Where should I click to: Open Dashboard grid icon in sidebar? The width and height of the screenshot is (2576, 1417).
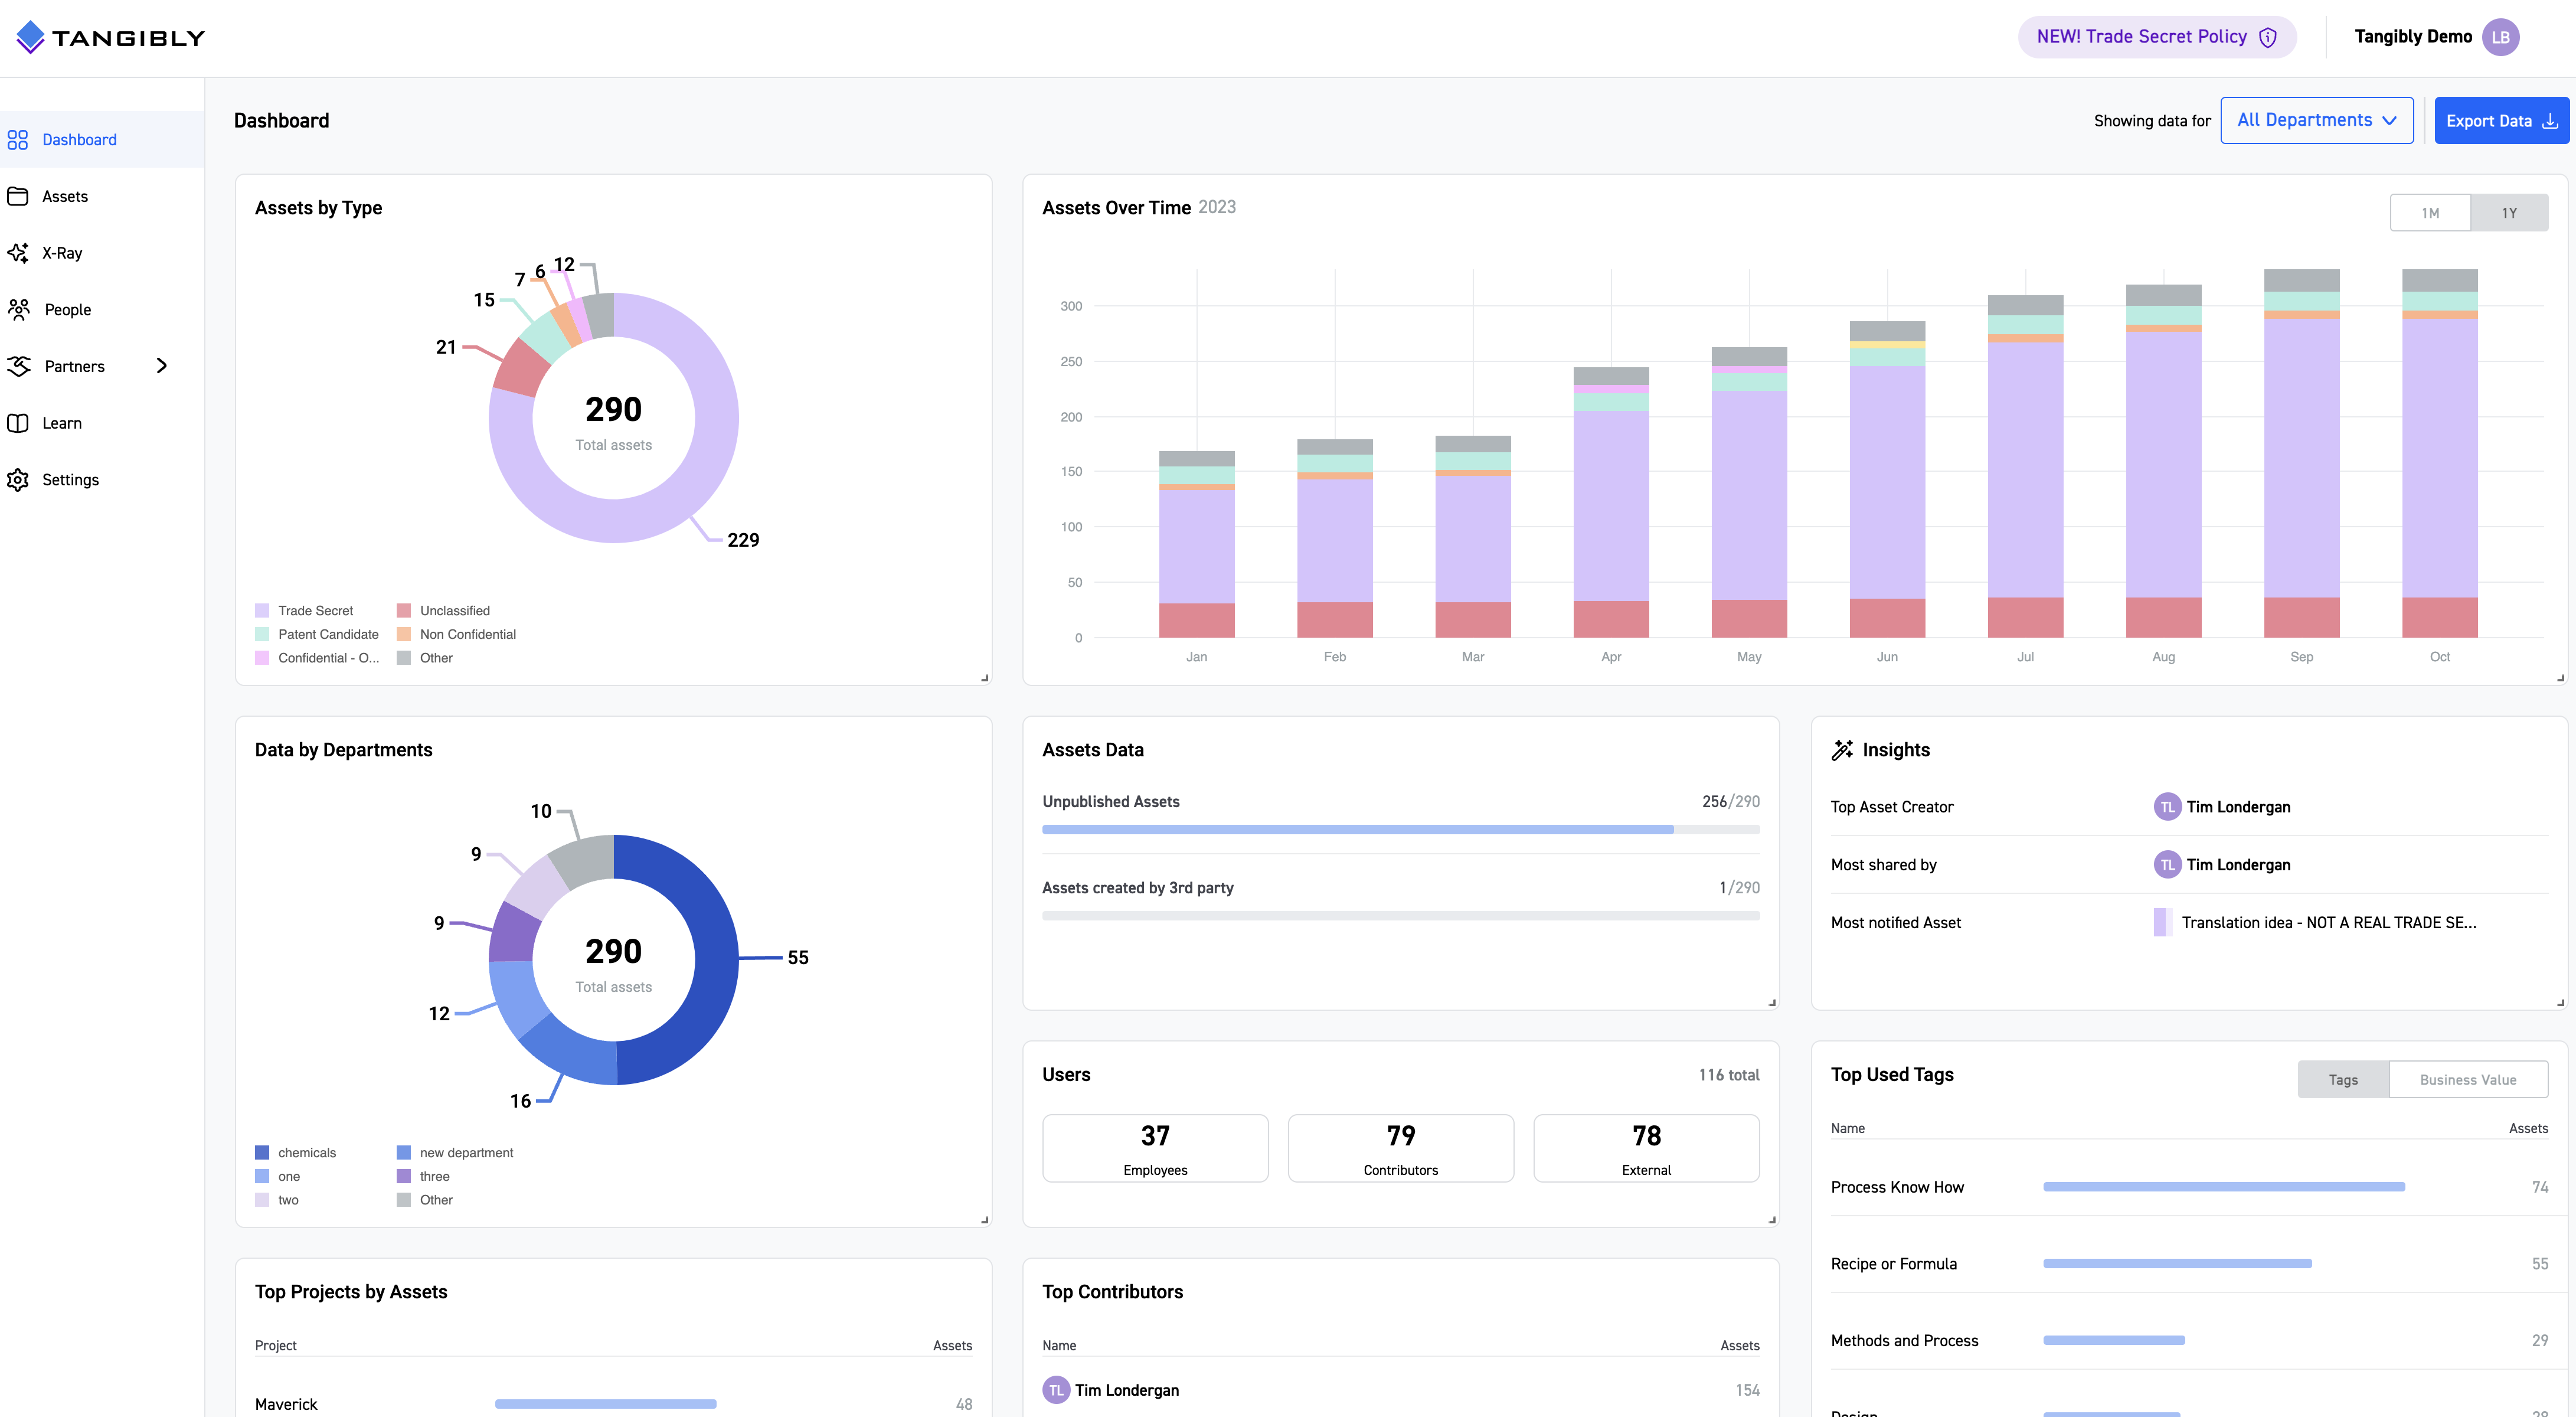click(x=18, y=140)
